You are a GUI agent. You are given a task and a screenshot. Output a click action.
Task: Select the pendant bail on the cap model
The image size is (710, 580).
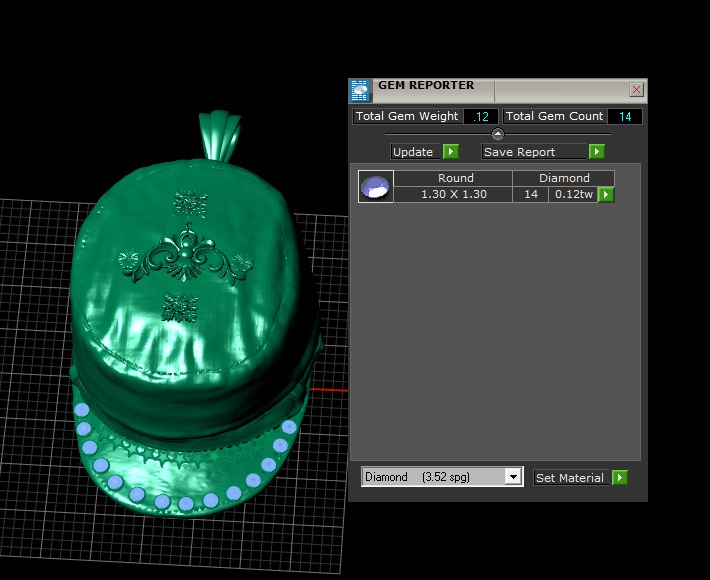pyautogui.click(x=220, y=135)
